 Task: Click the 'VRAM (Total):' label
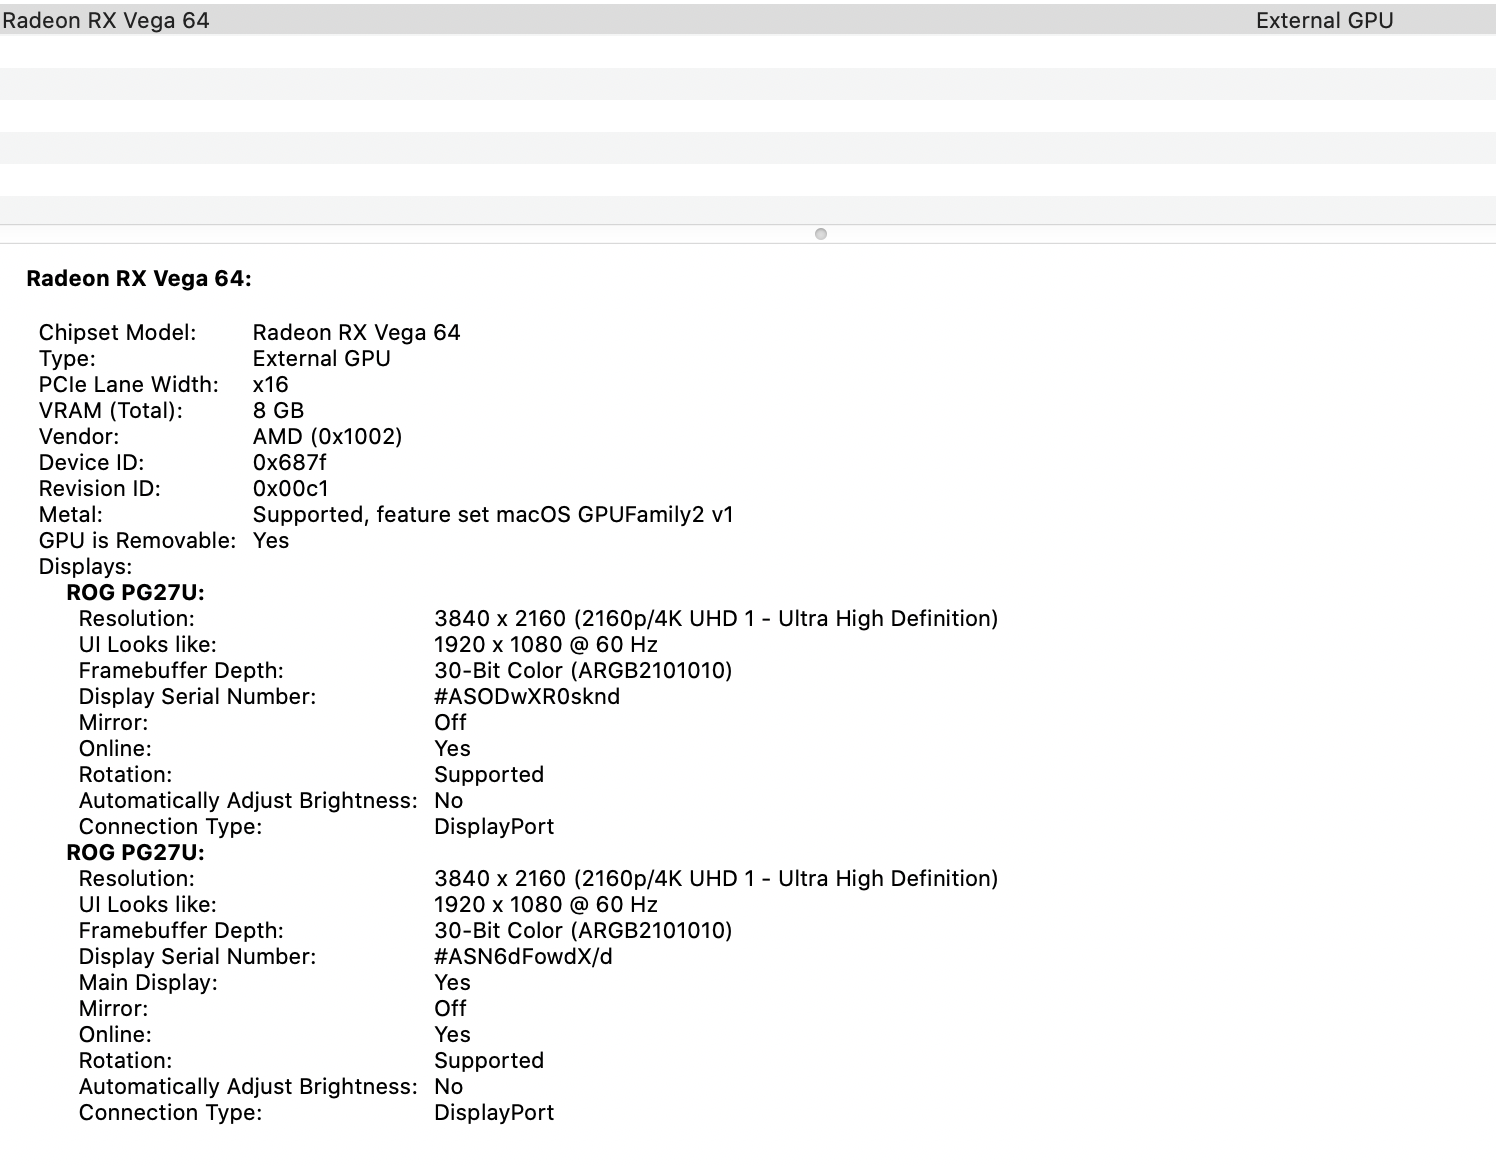[111, 411]
